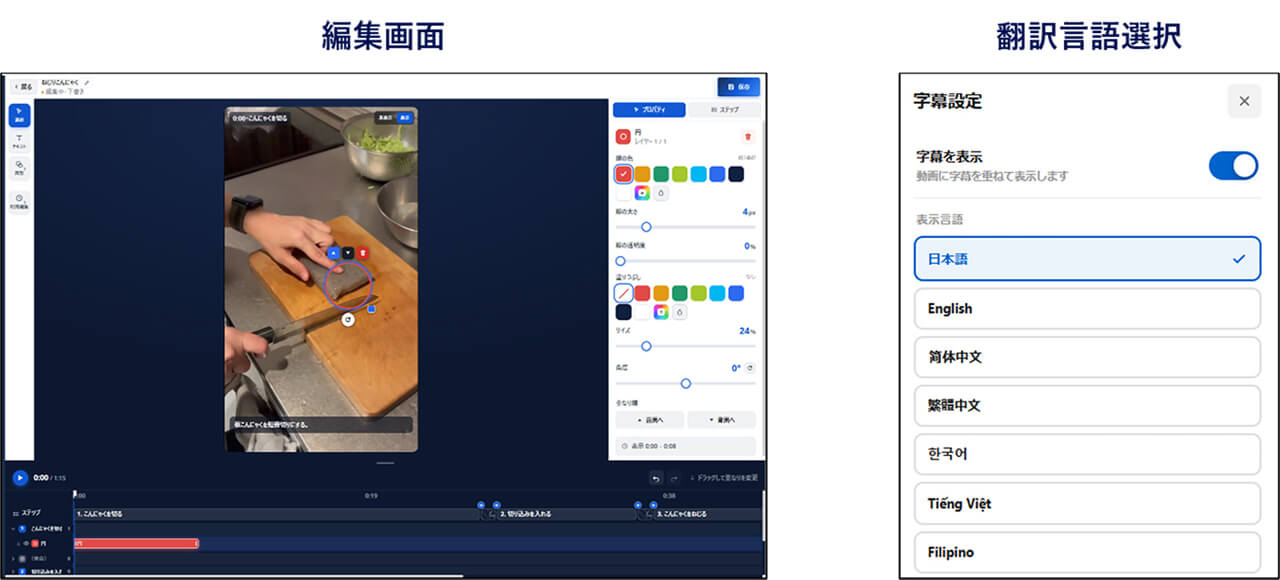Switch to the プロパティ tab
The image size is (1280, 580).
(649, 110)
